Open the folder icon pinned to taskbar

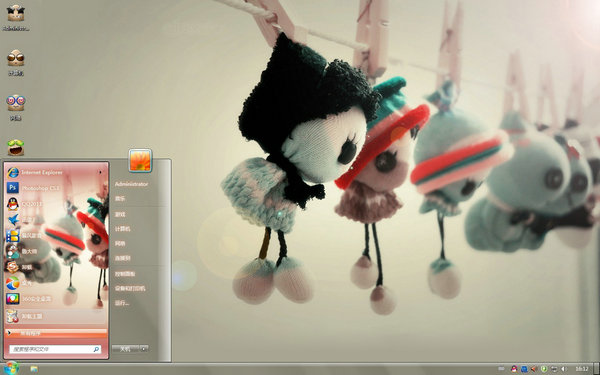(34, 369)
